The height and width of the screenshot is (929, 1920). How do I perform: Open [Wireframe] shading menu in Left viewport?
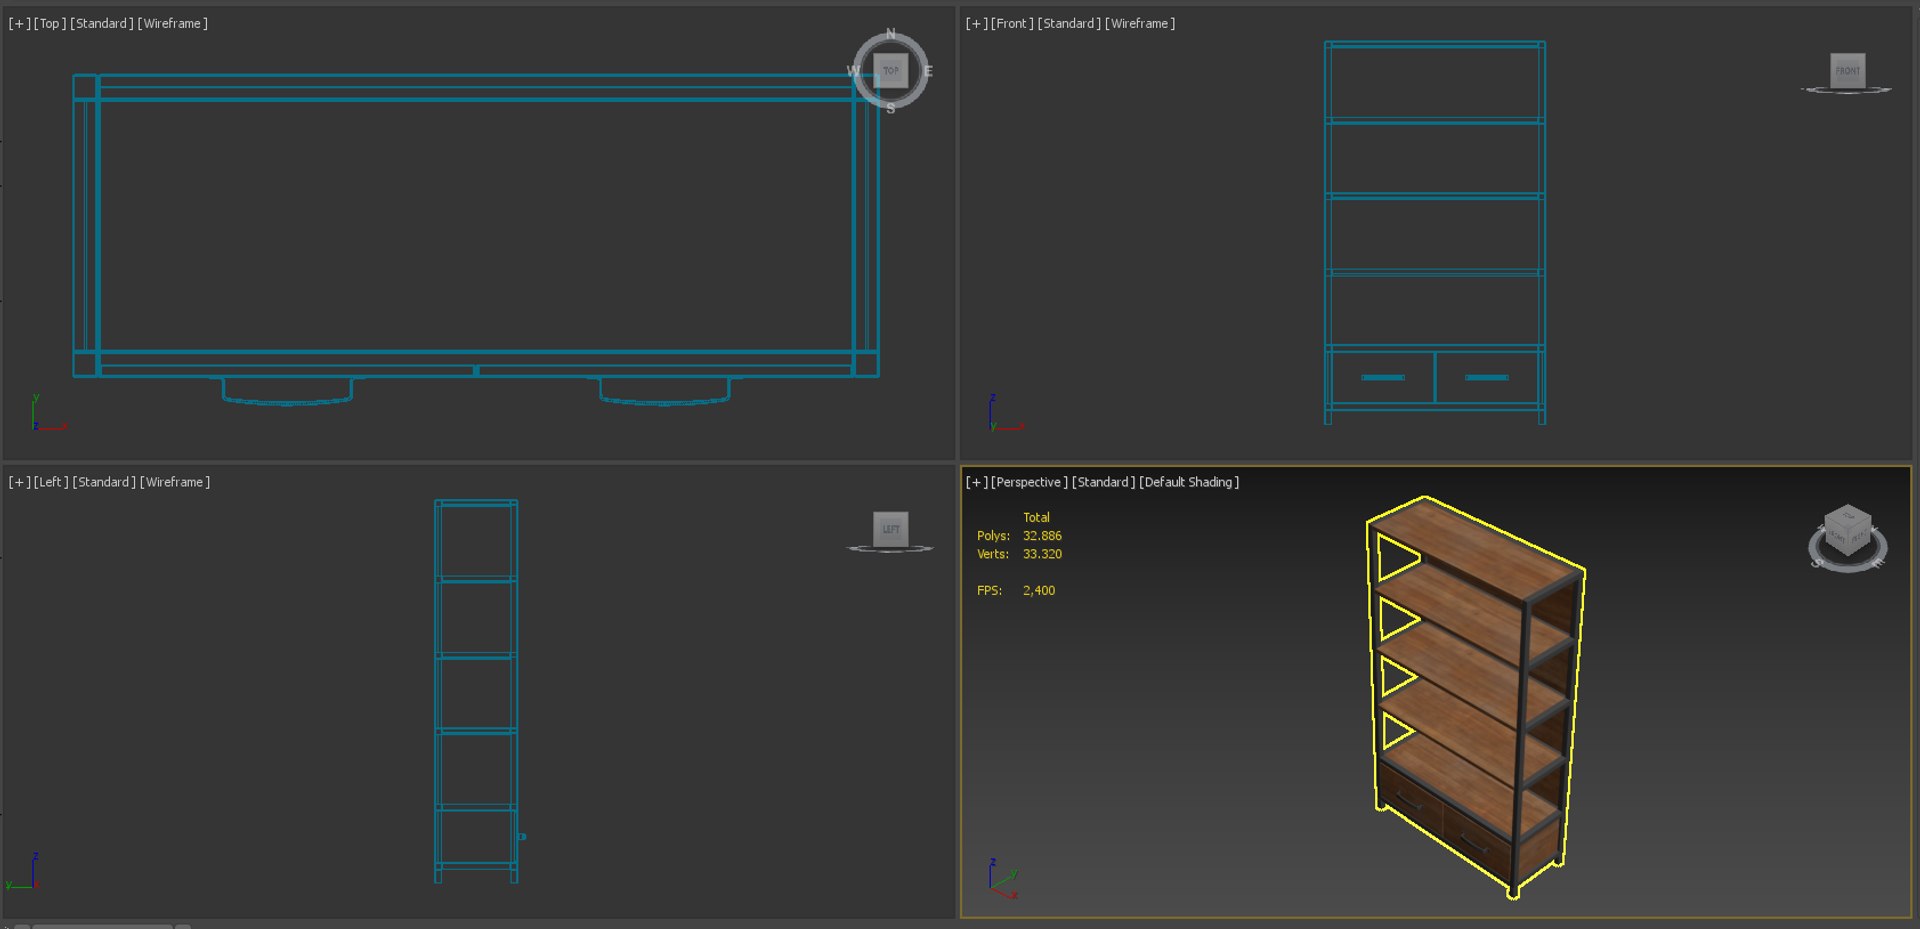[x=175, y=482]
